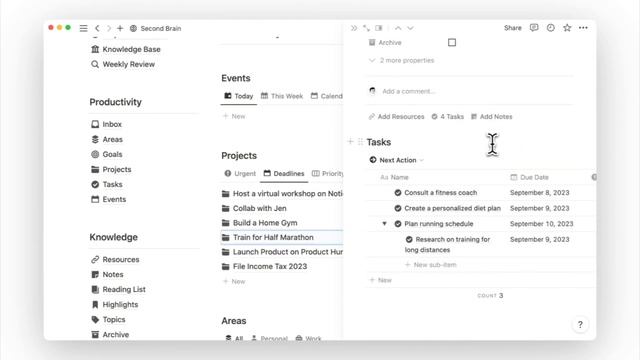Open Reading List page

(x=118, y=289)
